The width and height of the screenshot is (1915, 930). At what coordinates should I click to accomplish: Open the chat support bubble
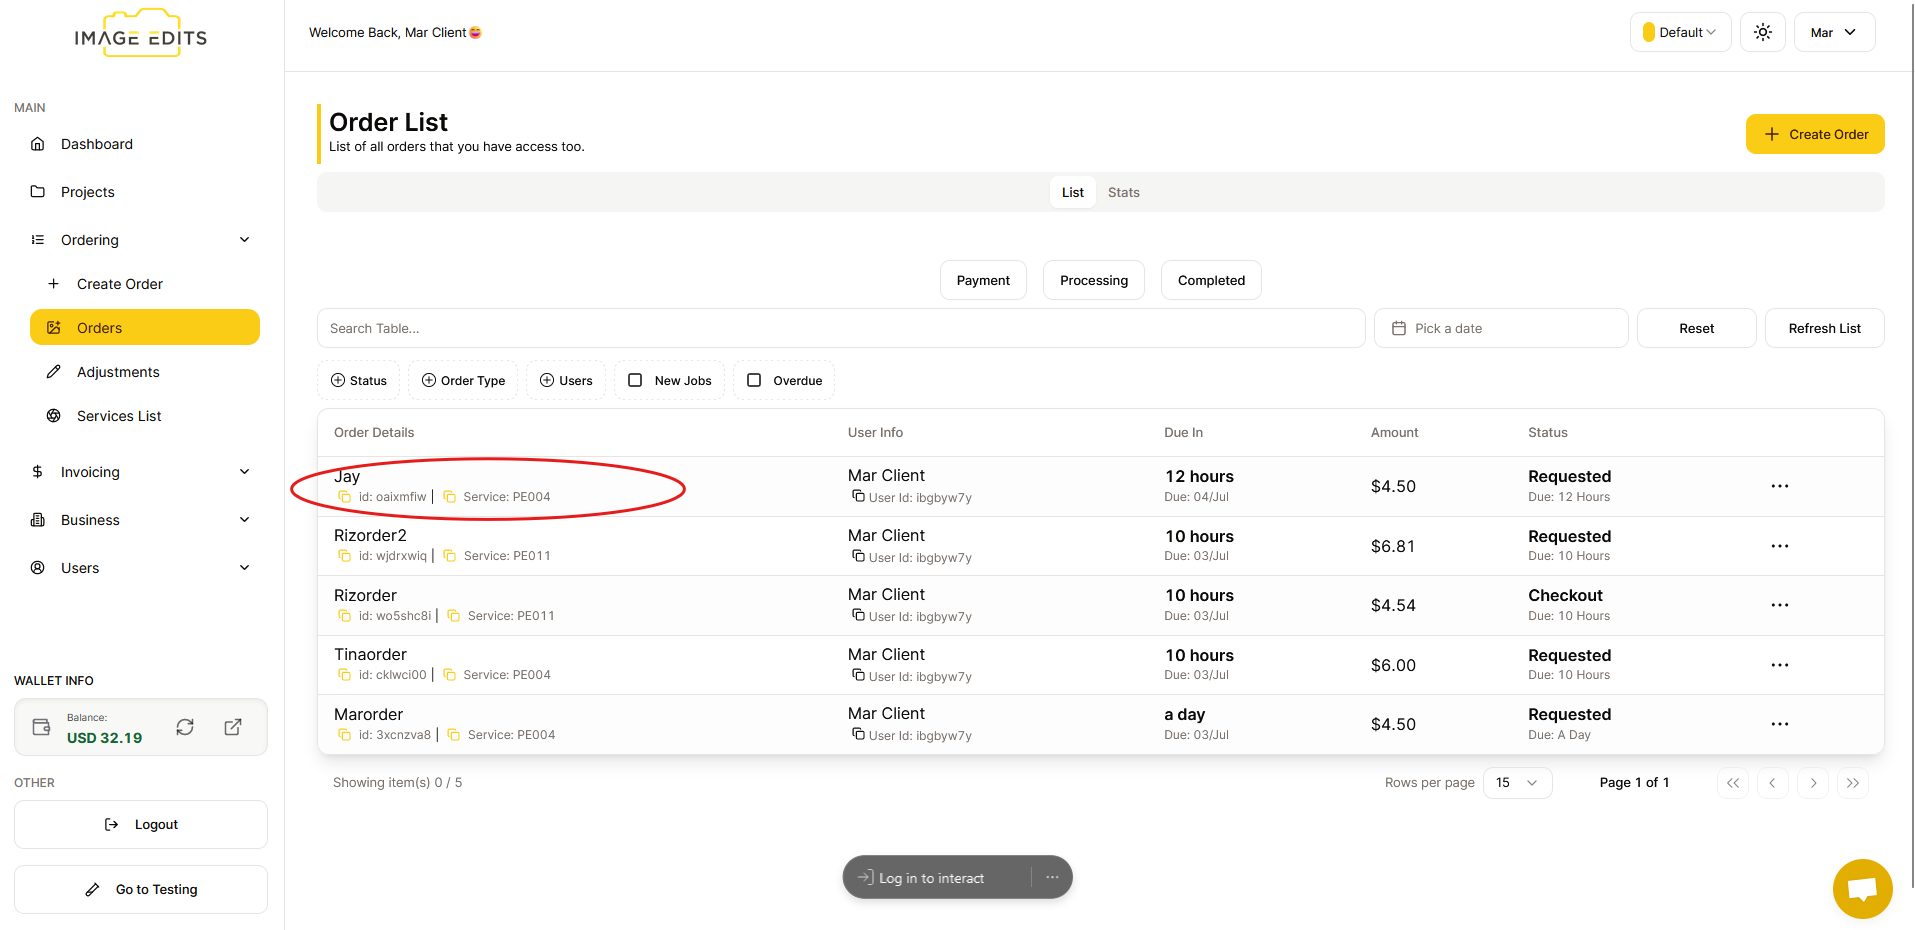click(1862, 888)
